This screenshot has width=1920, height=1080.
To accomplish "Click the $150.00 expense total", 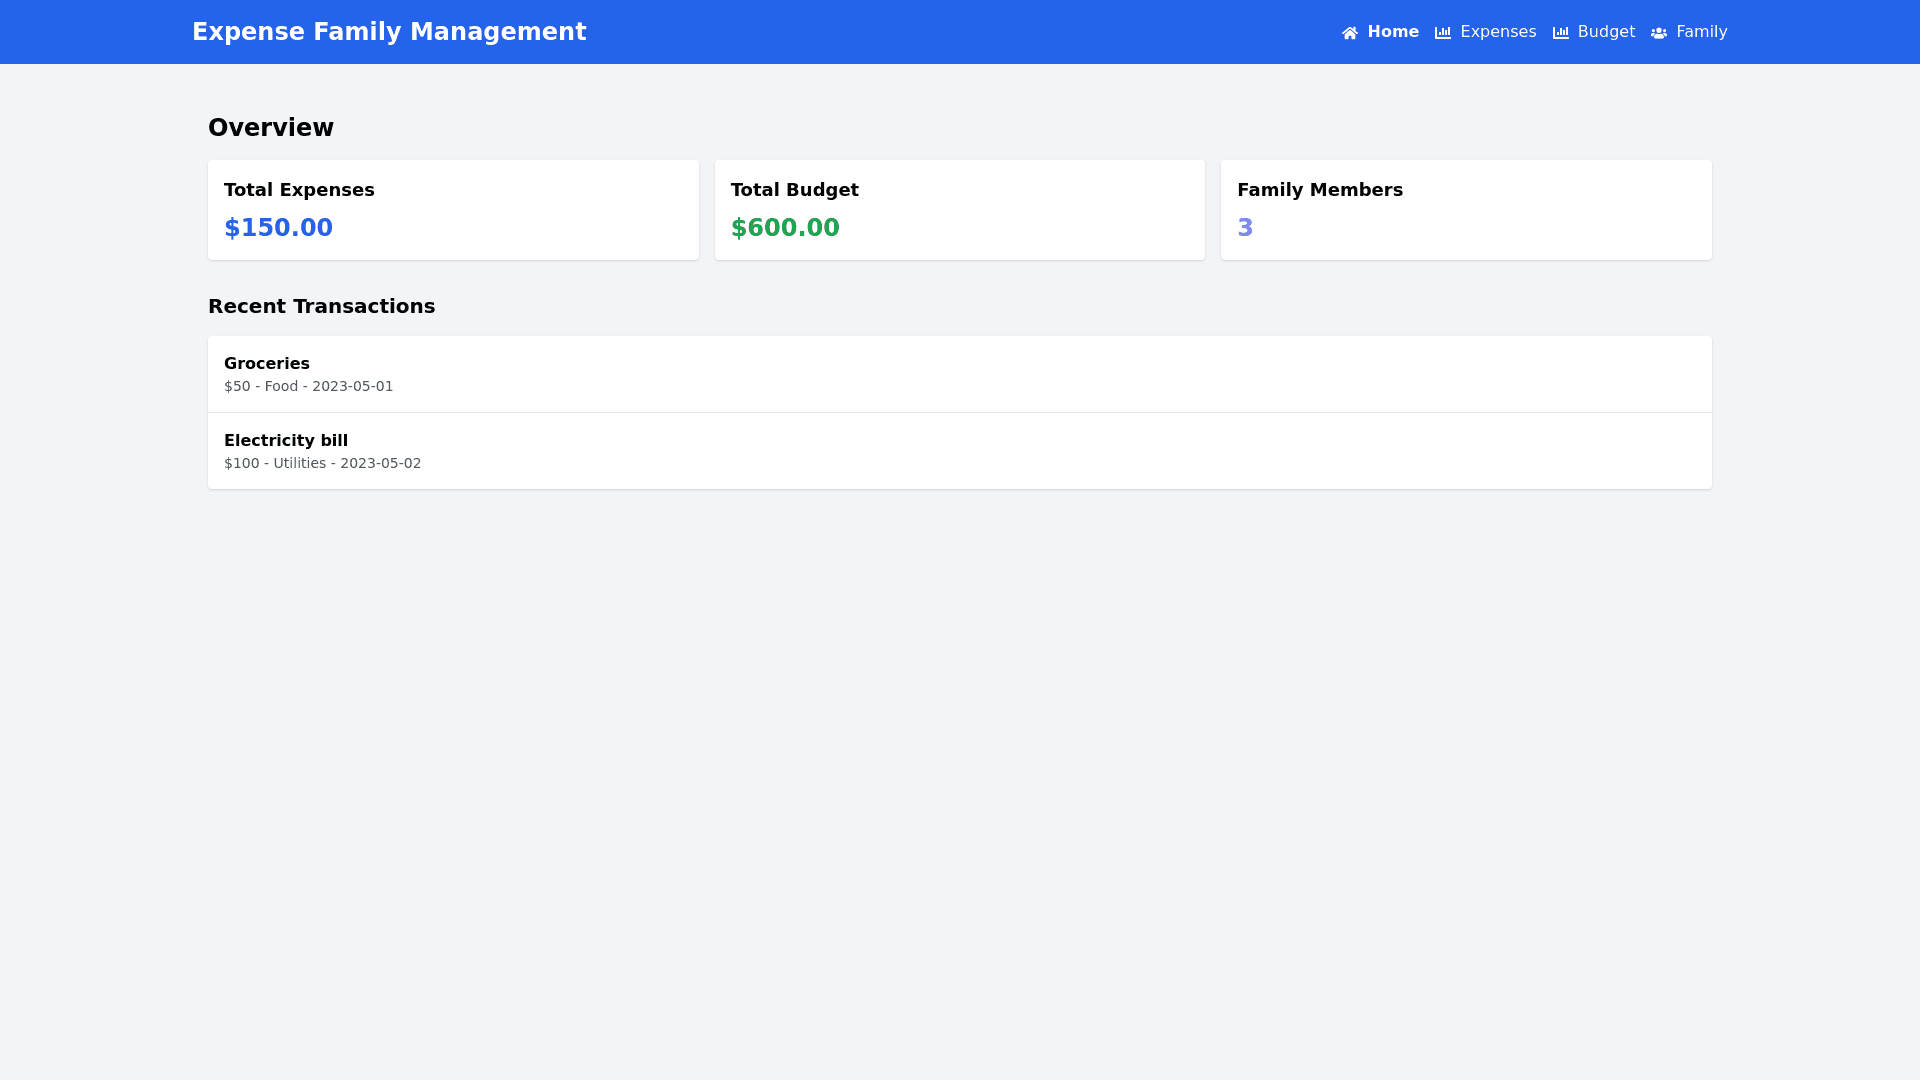I will point(278,228).
